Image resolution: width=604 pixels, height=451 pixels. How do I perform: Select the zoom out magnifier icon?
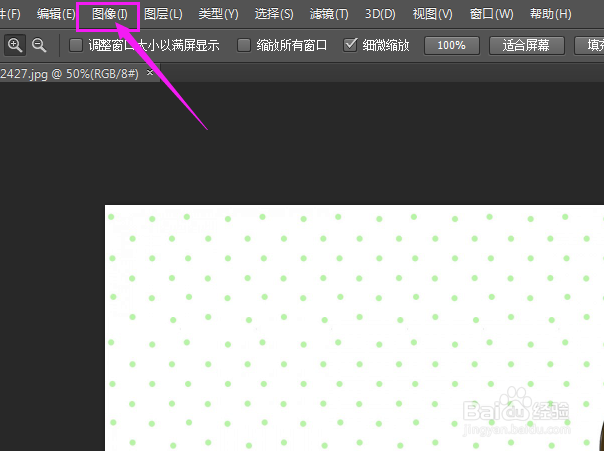coord(39,45)
